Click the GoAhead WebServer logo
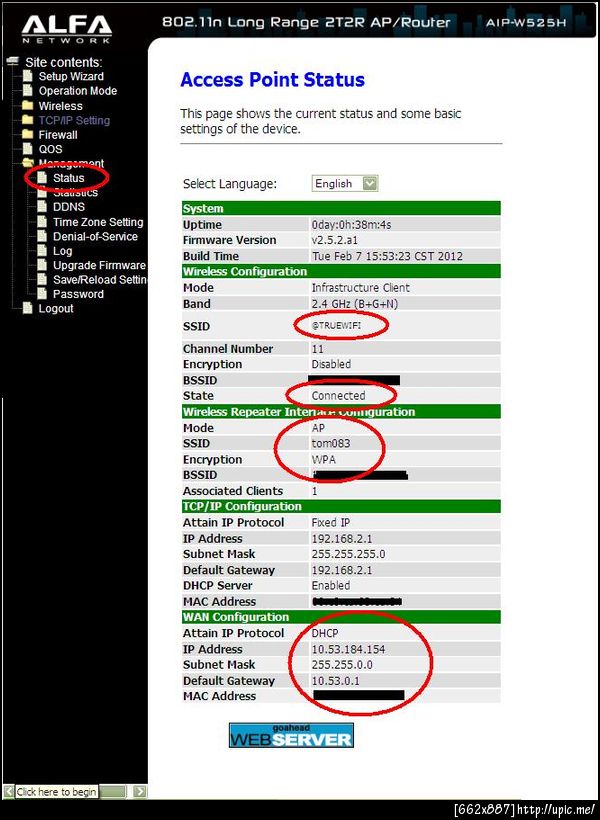600x820 pixels. [x=291, y=735]
